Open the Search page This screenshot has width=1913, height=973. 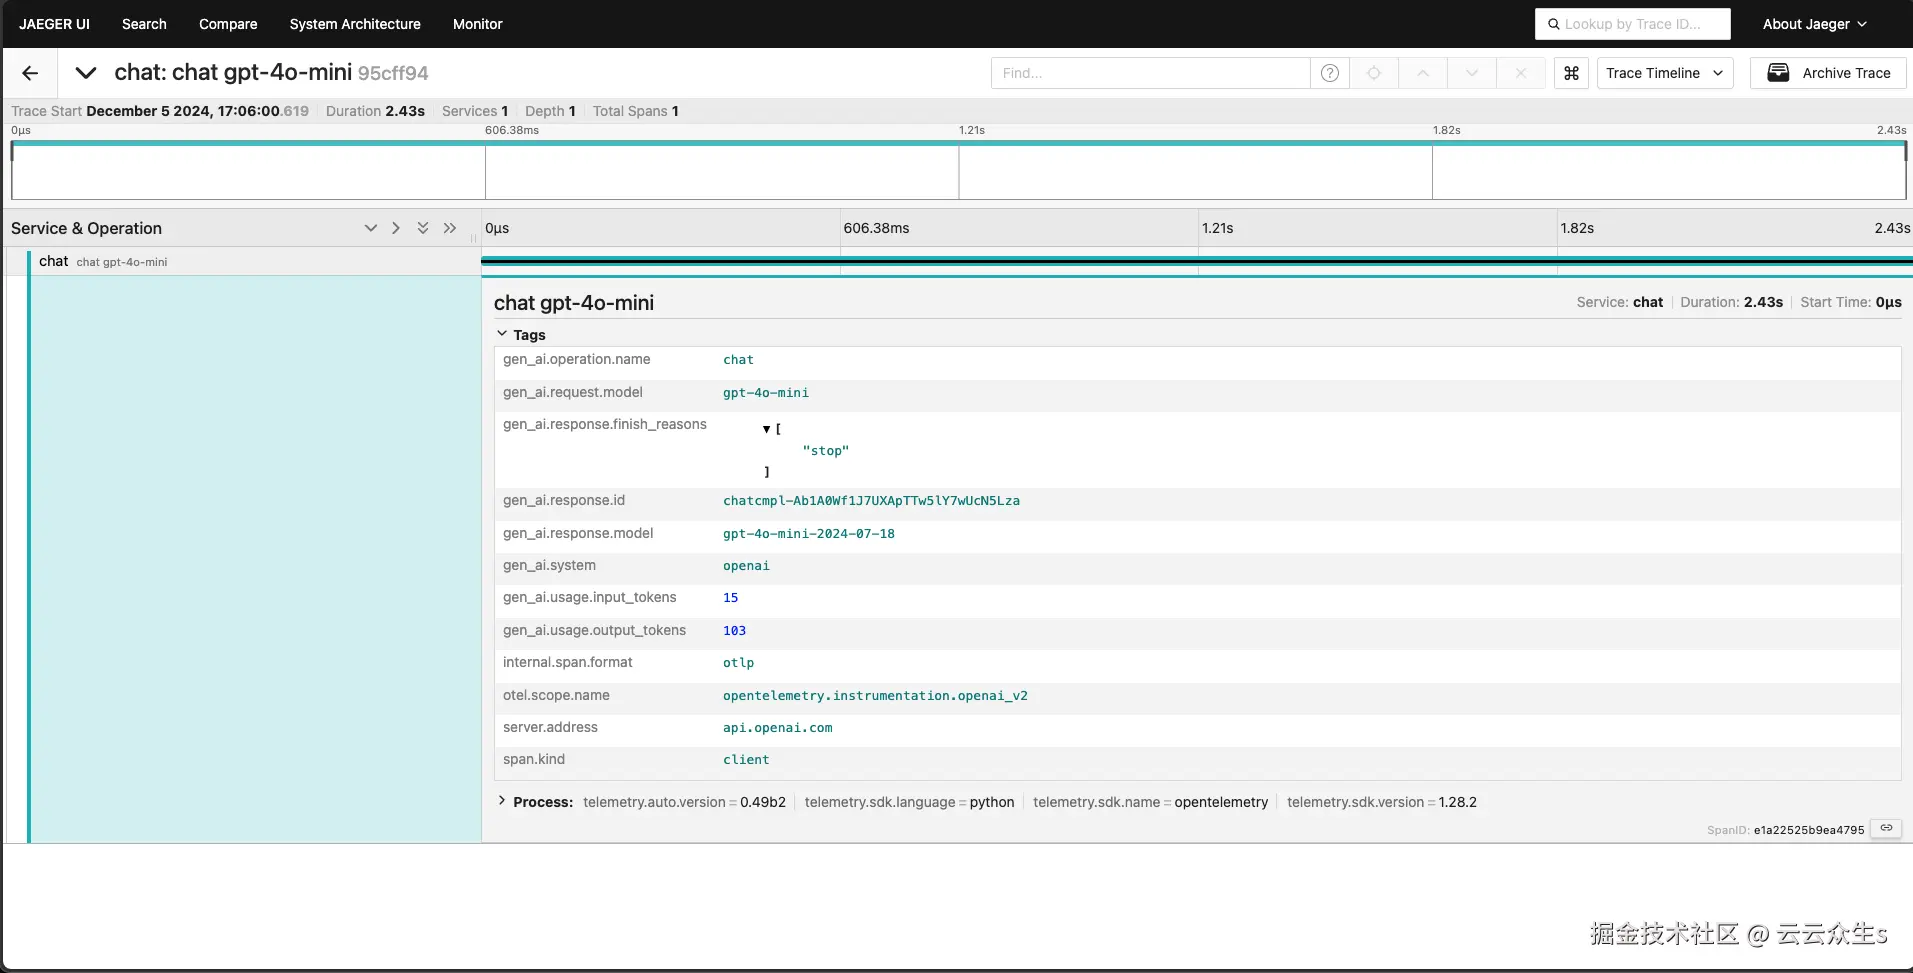[x=144, y=24]
